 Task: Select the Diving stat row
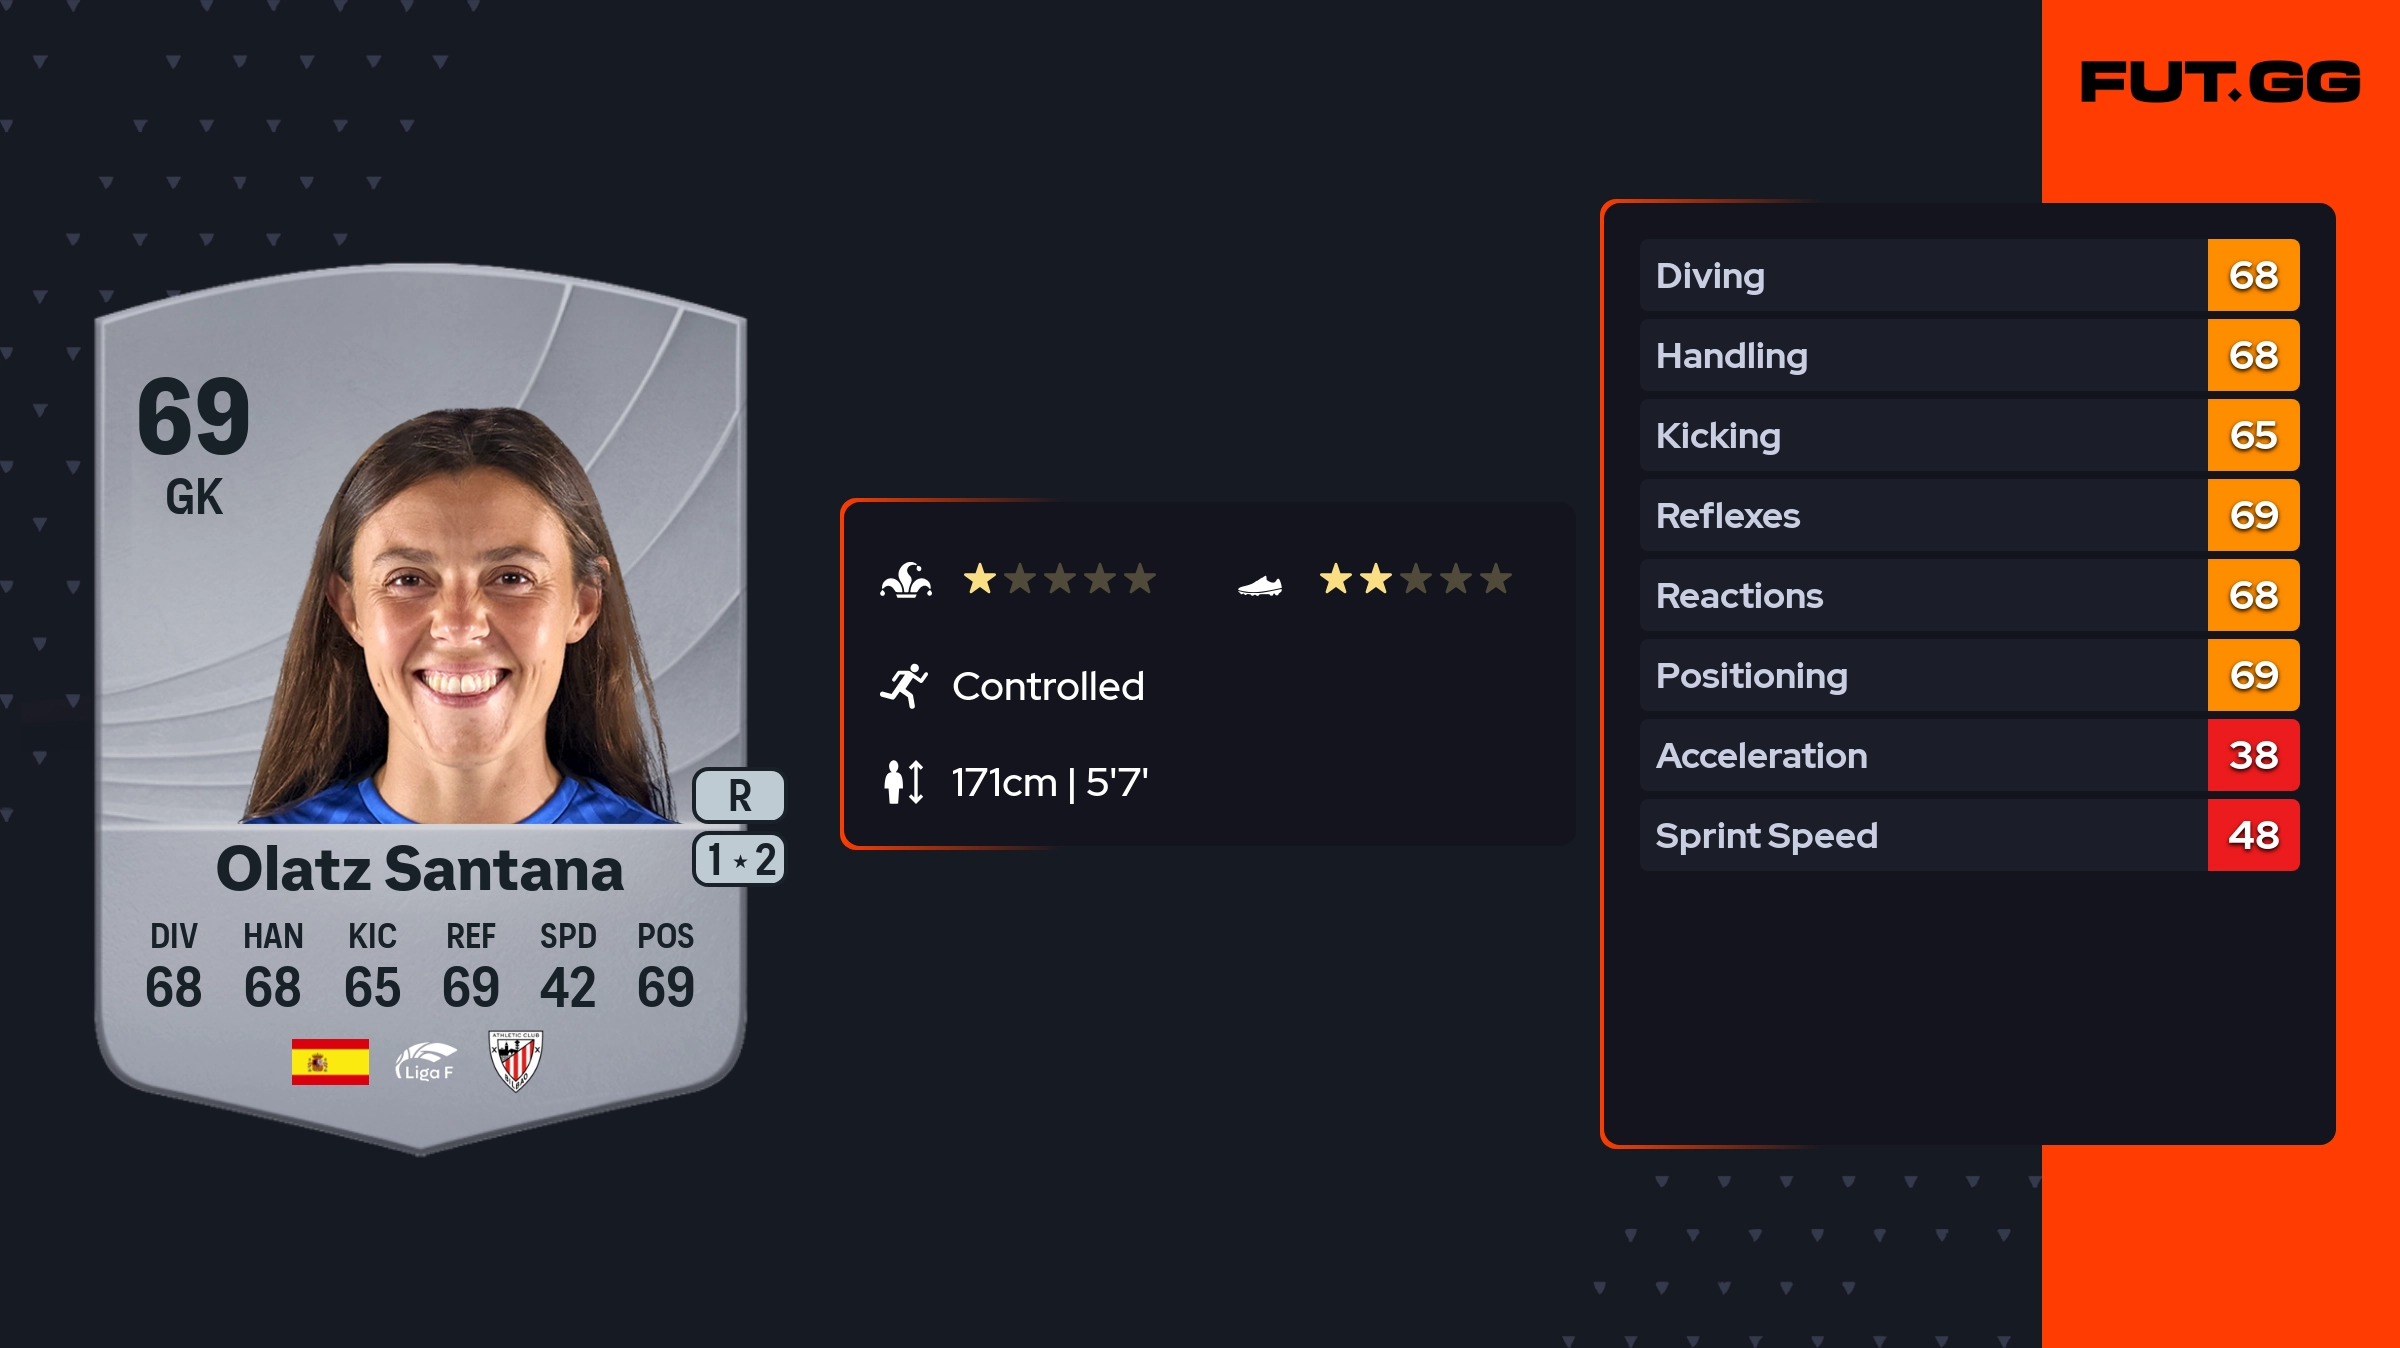(x=1922, y=275)
